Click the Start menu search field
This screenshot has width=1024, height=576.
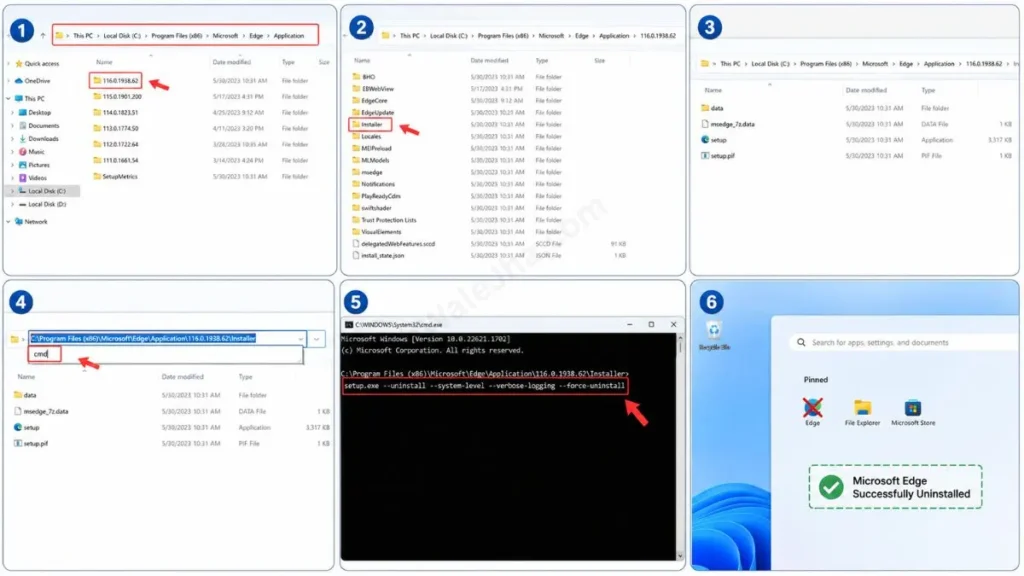[904, 343]
